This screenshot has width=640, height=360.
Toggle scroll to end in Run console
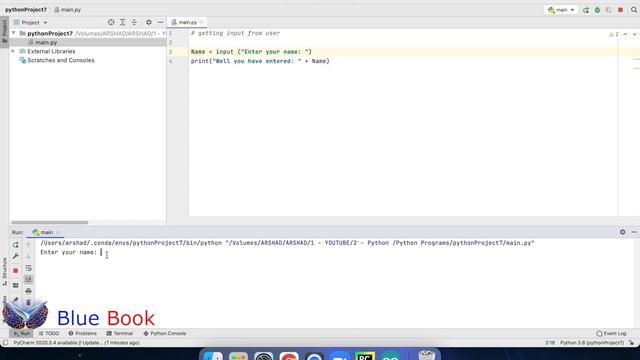28,280
